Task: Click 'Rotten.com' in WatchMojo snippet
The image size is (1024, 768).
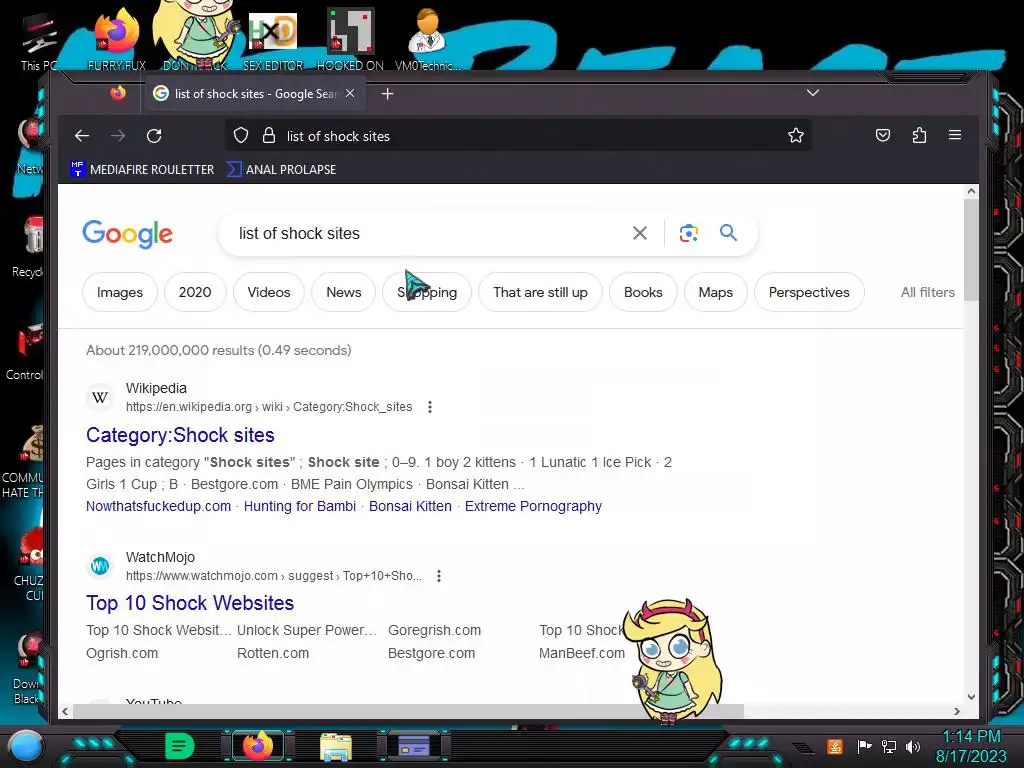Action: tap(273, 653)
